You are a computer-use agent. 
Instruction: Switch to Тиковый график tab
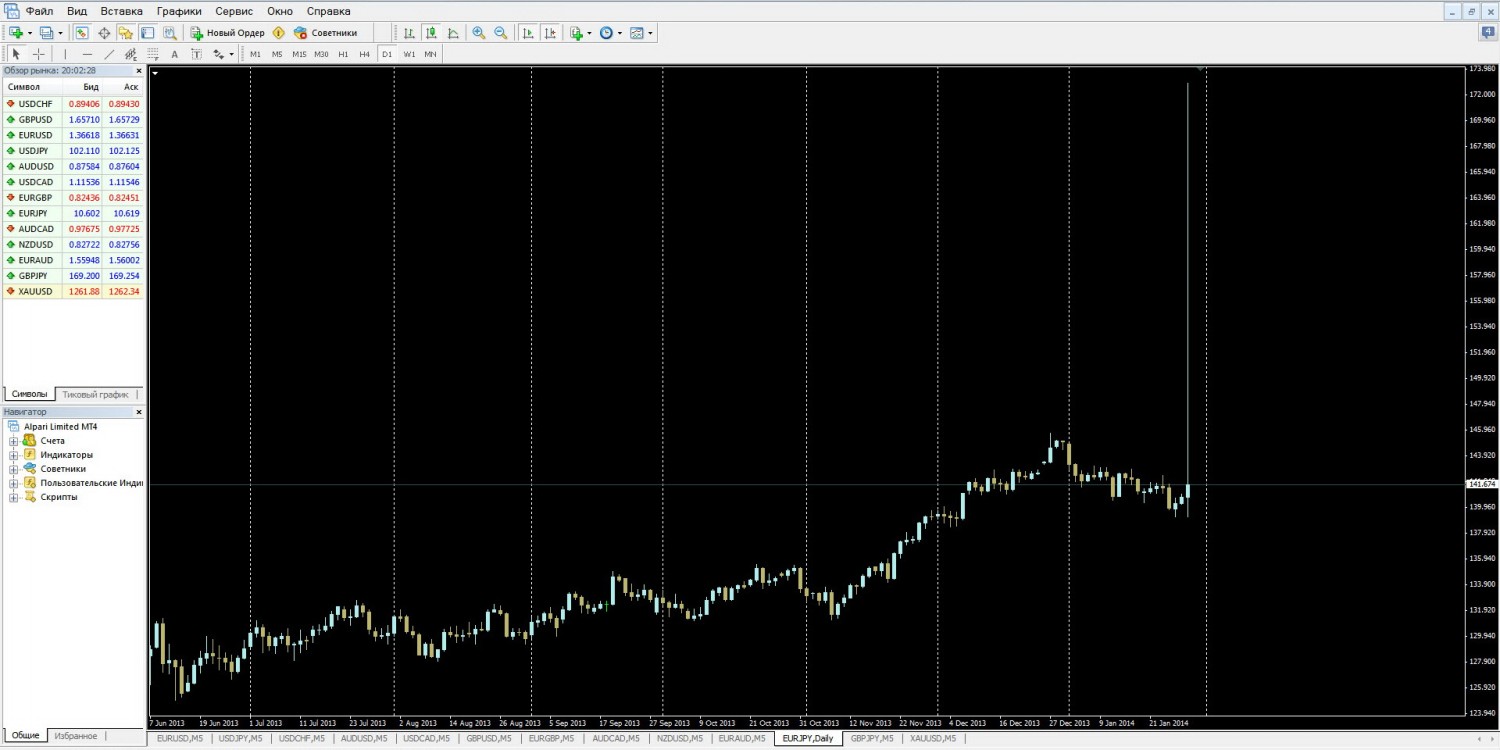tap(95, 394)
